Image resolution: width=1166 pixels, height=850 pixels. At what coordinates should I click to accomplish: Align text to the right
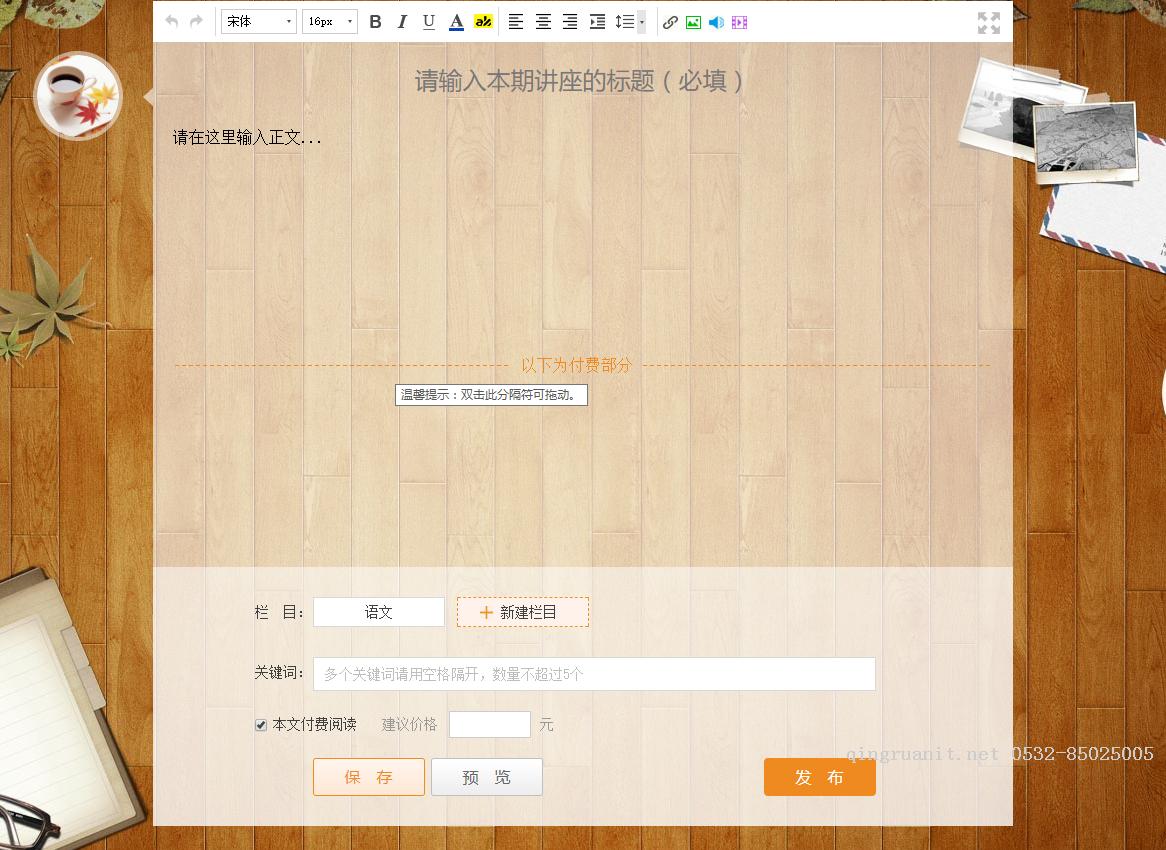tap(570, 21)
